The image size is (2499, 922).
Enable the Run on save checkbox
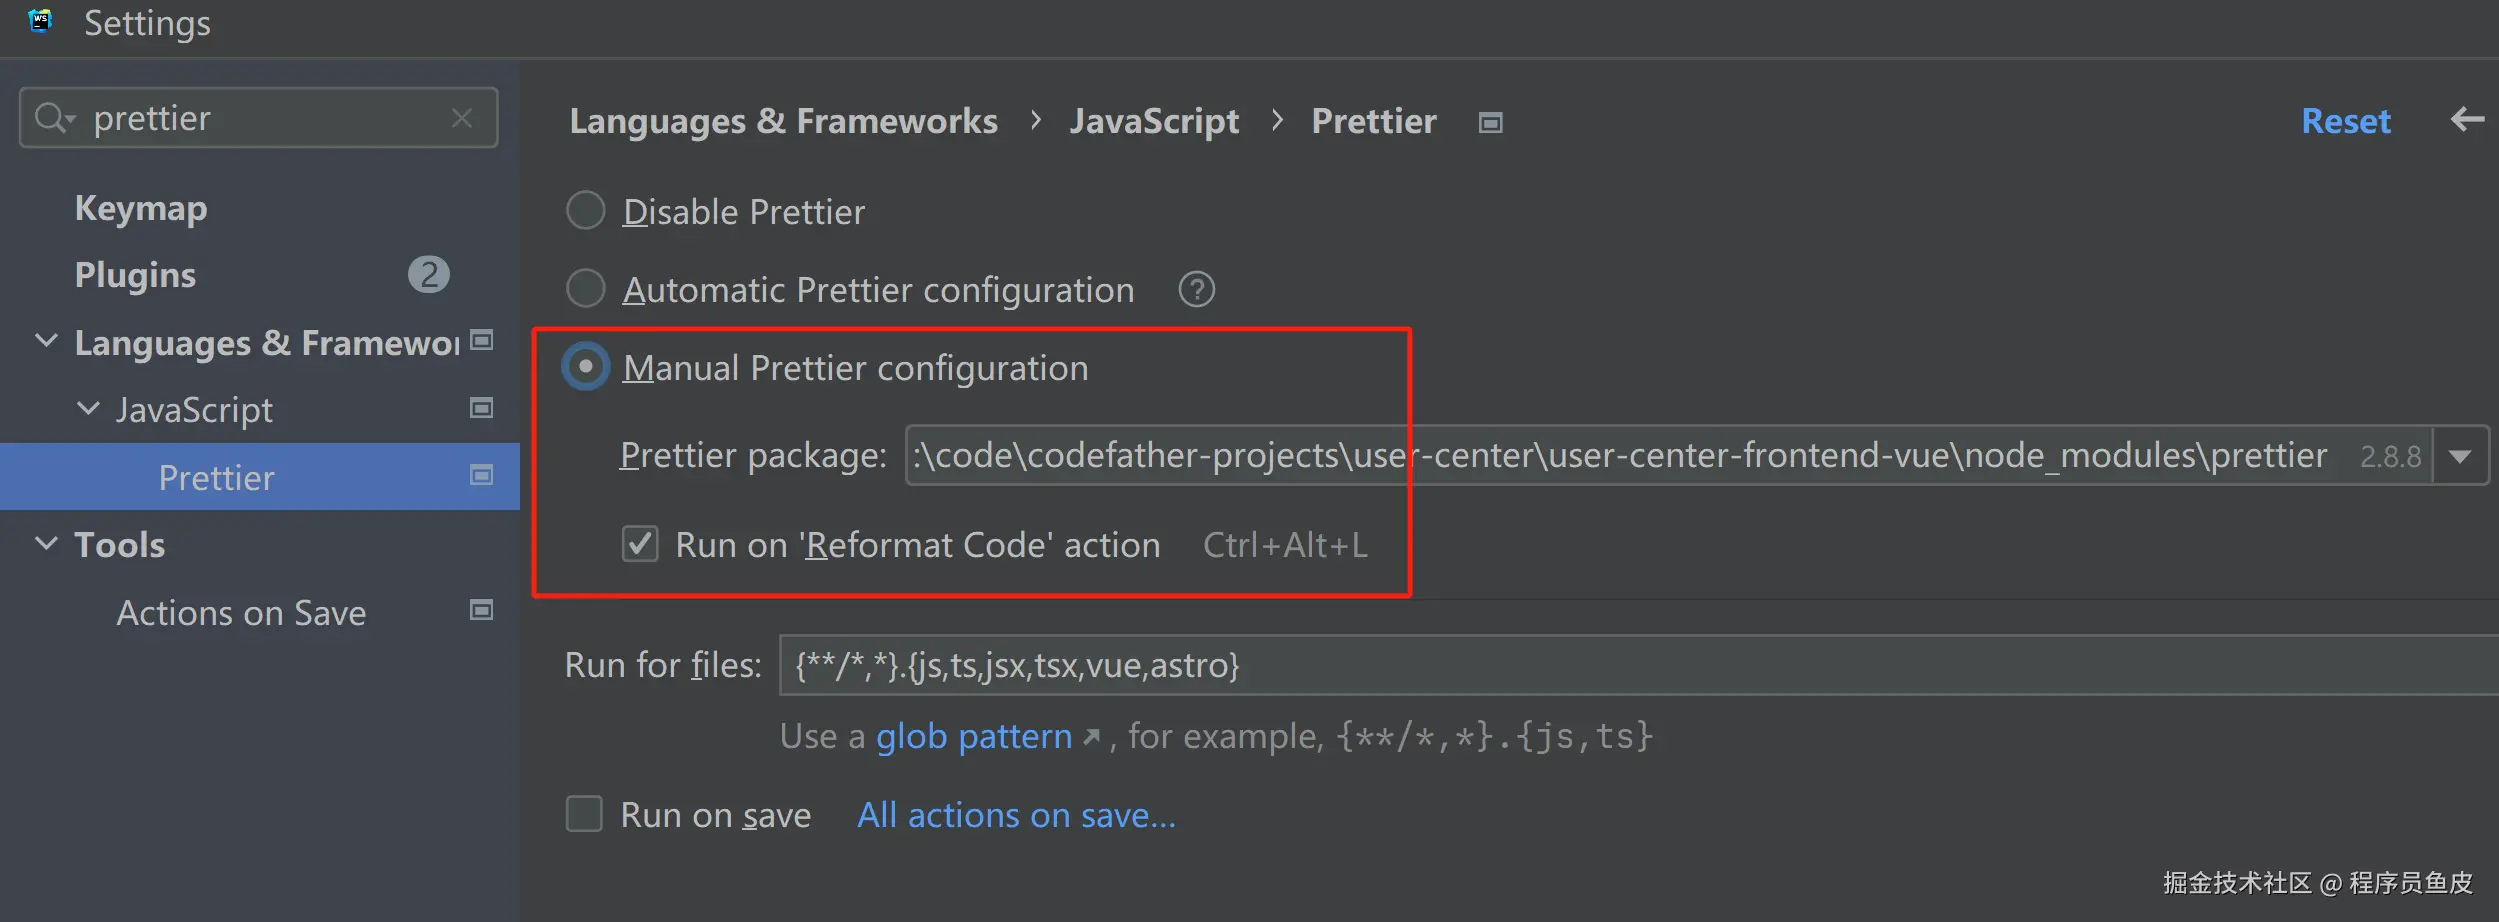tap(585, 814)
